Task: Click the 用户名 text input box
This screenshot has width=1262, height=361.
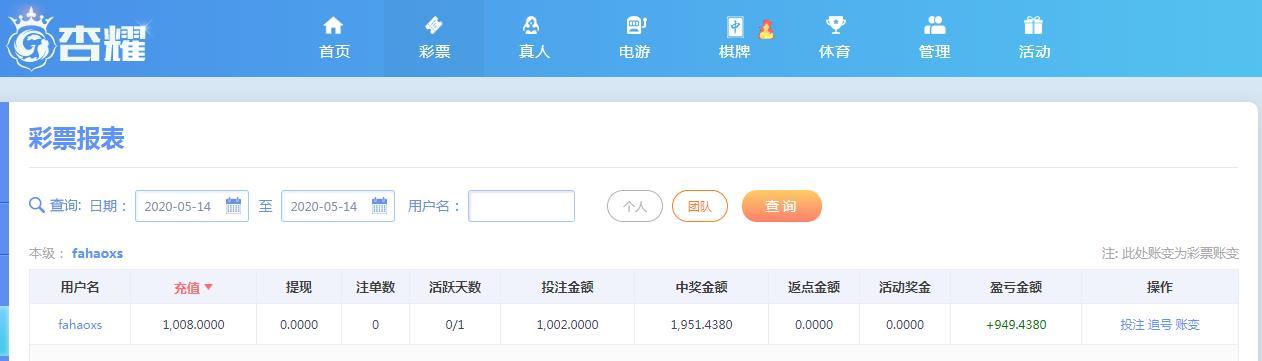Action: pyautogui.click(x=522, y=206)
